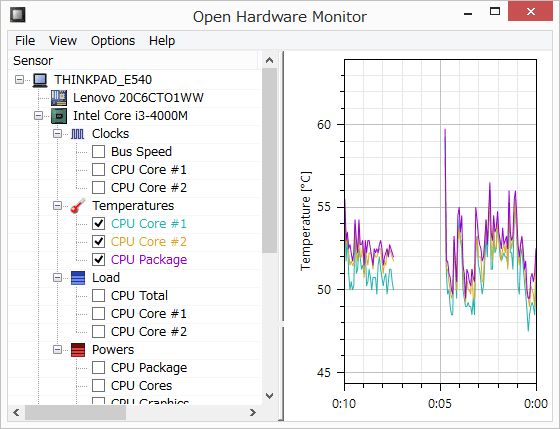Enable the CPU Package power checkbox
Screen dimensions: 560x429
point(98,368)
